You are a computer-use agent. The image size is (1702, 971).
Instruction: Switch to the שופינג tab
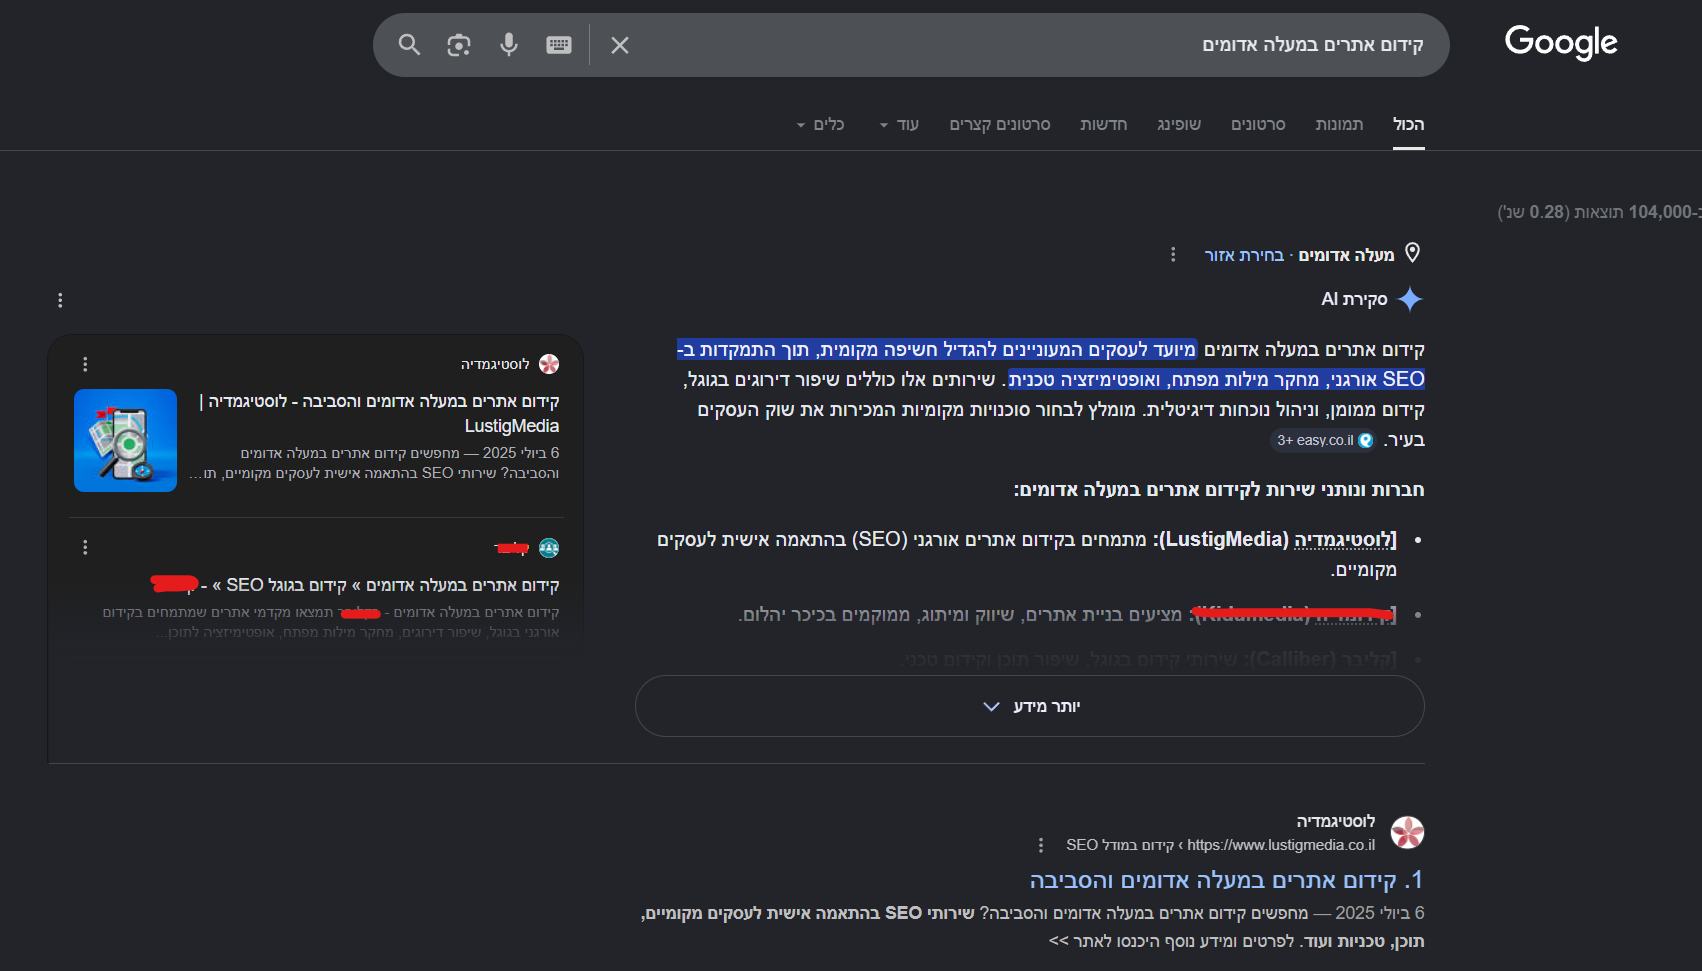click(x=1179, y=124)
